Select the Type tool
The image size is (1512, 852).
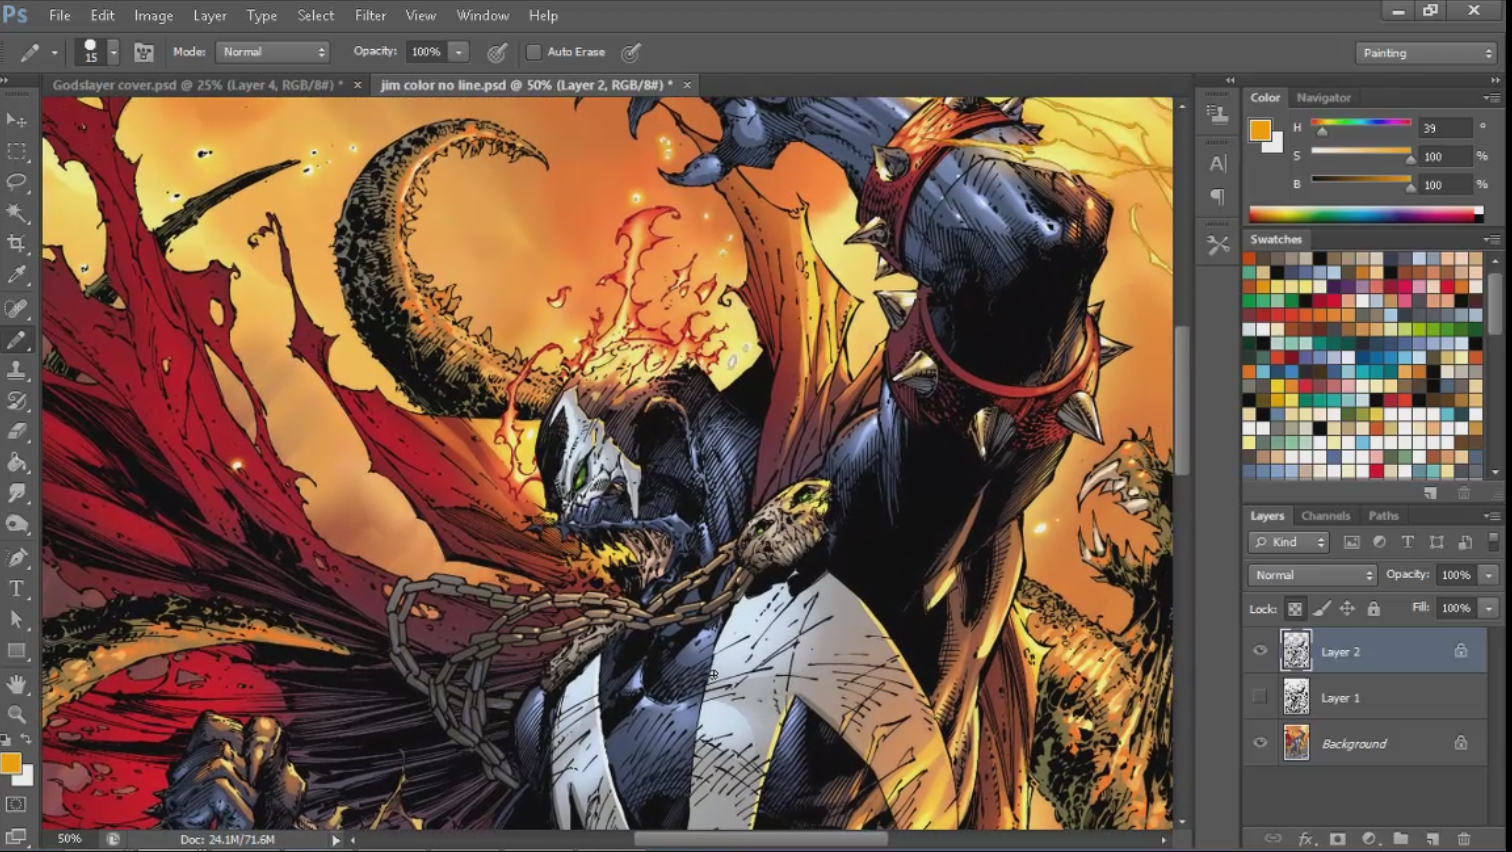pos(17,589)
